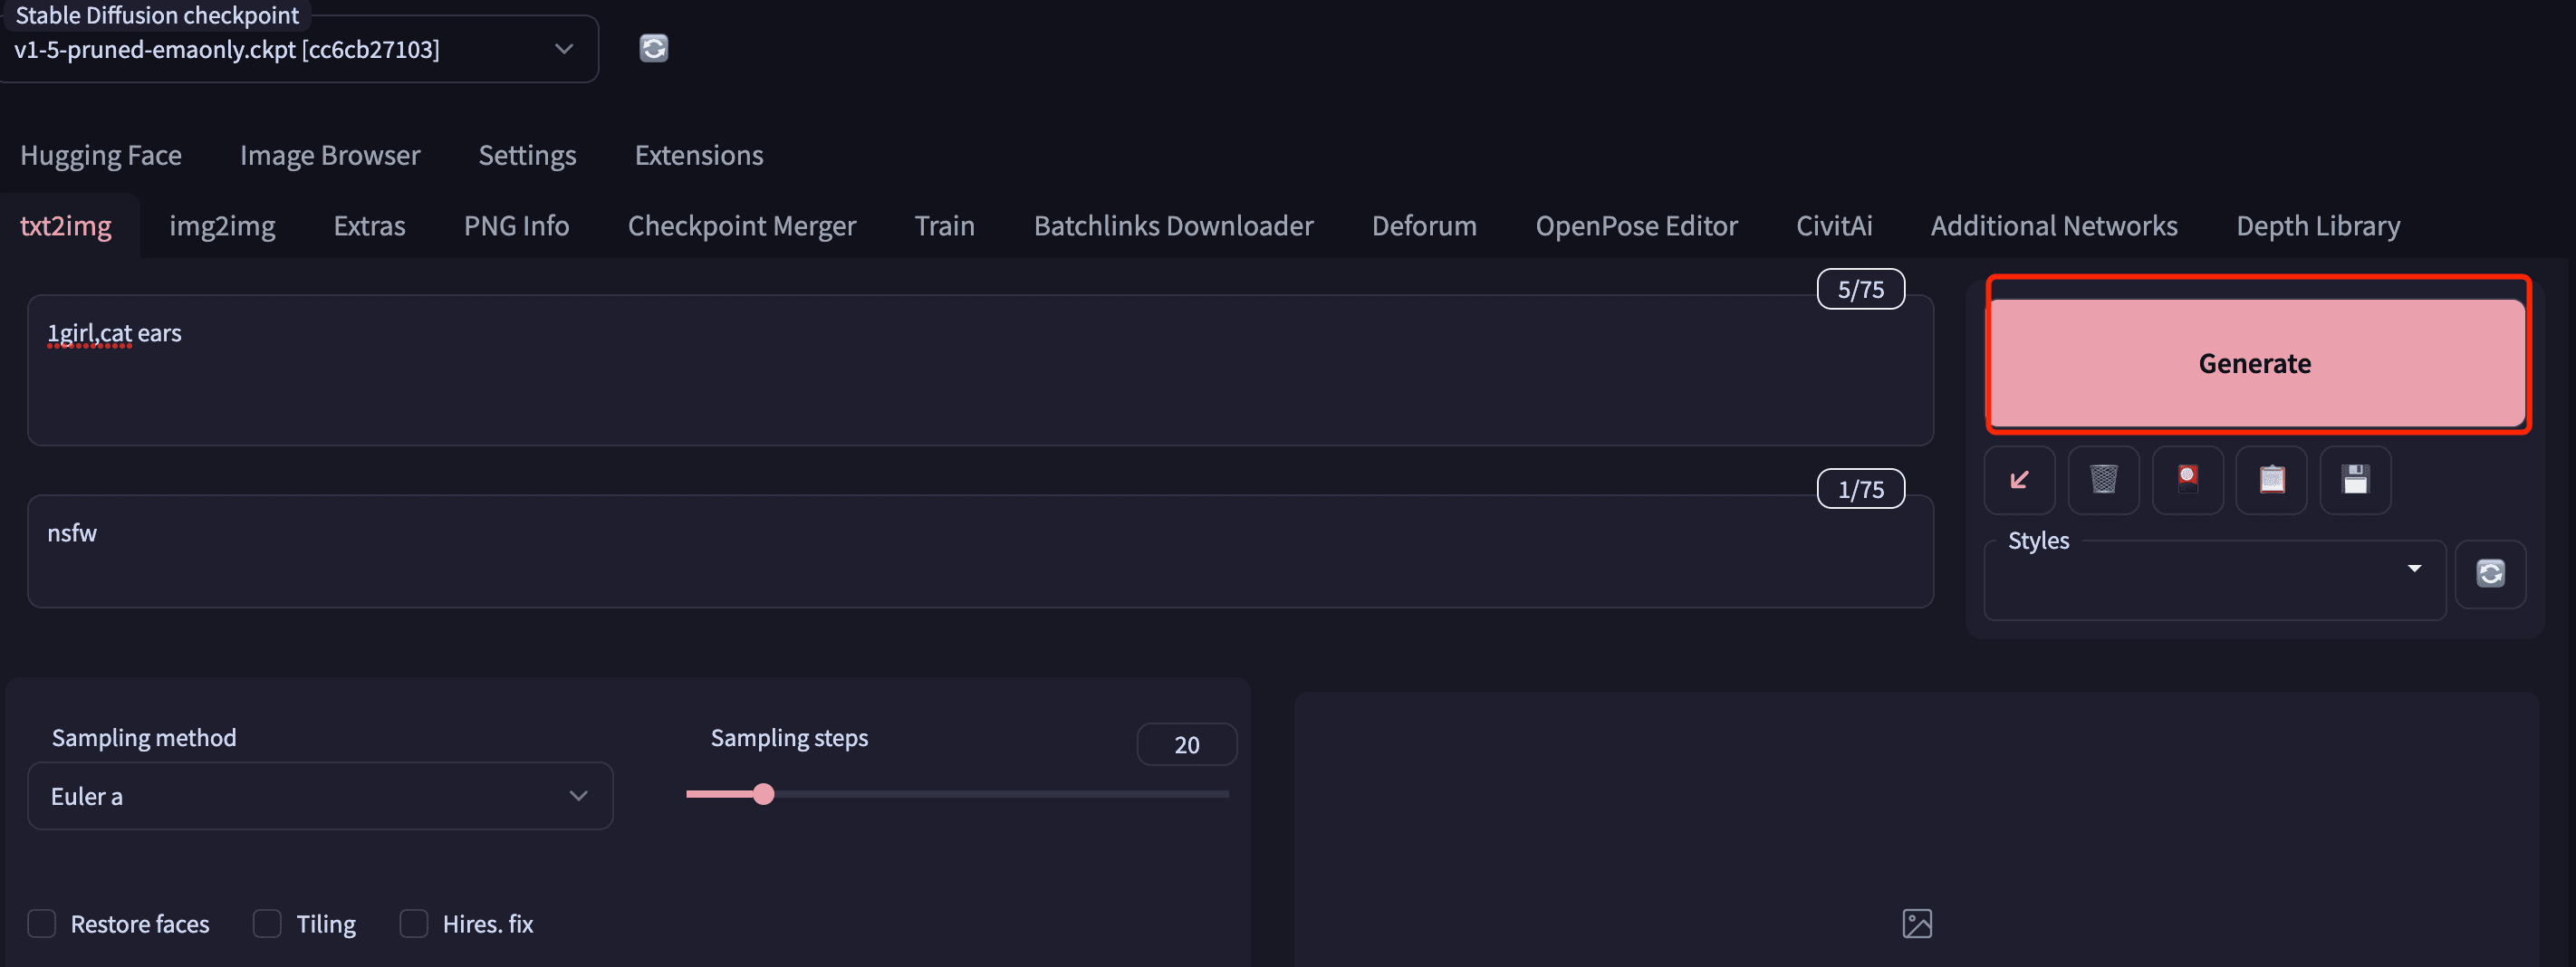
Task: Open the OpenPose Editor tab
Action: click(1636, 226)
